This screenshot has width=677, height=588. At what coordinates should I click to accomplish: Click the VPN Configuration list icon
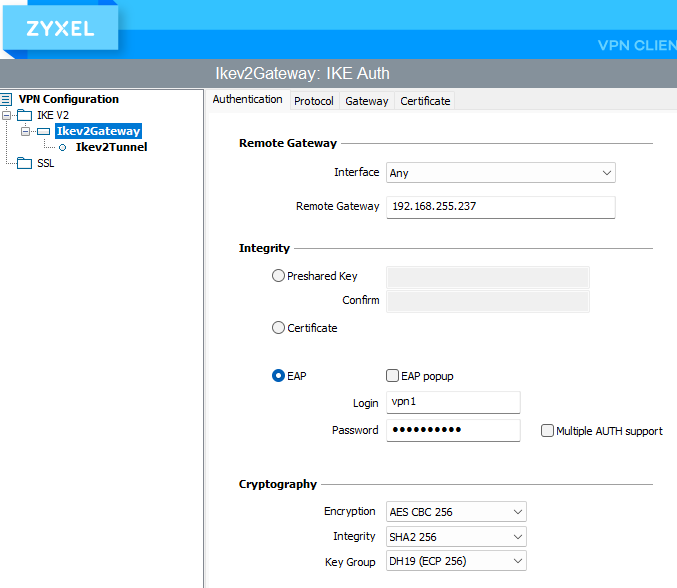click(6, 99)
